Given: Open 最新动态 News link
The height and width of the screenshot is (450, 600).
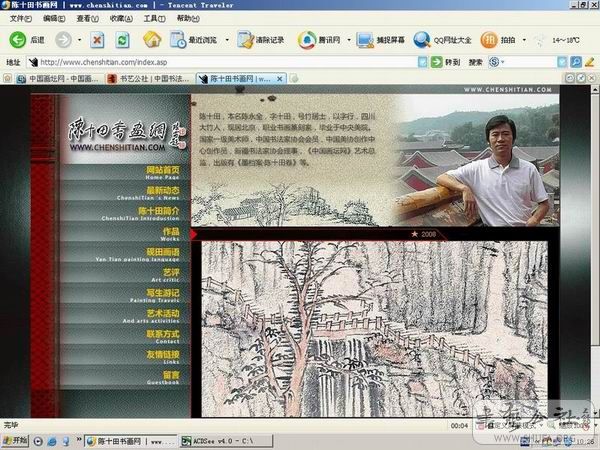Looking at the screenshot, I should [x=148, y=193].
